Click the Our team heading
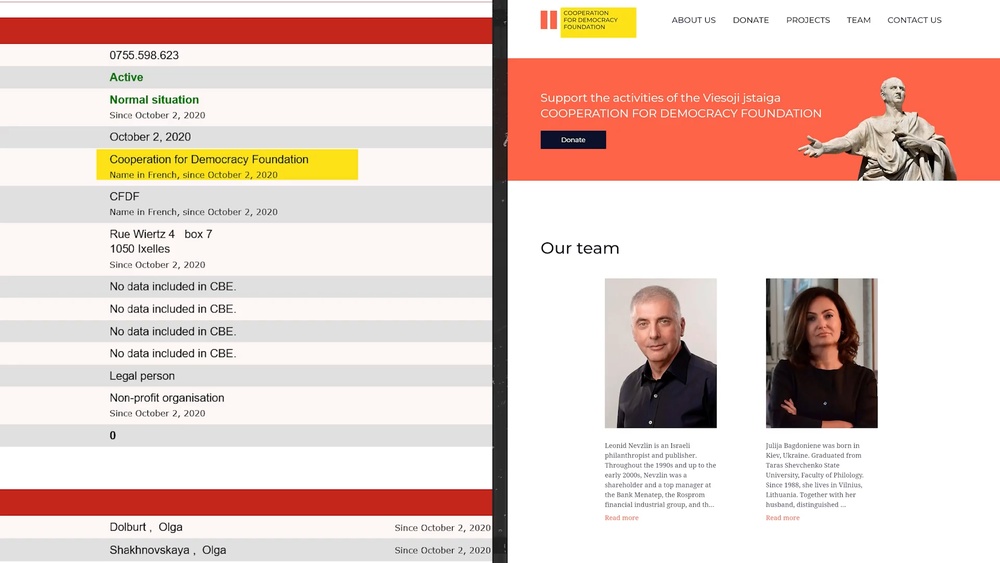1000x563 pixels. click(579, 248)
